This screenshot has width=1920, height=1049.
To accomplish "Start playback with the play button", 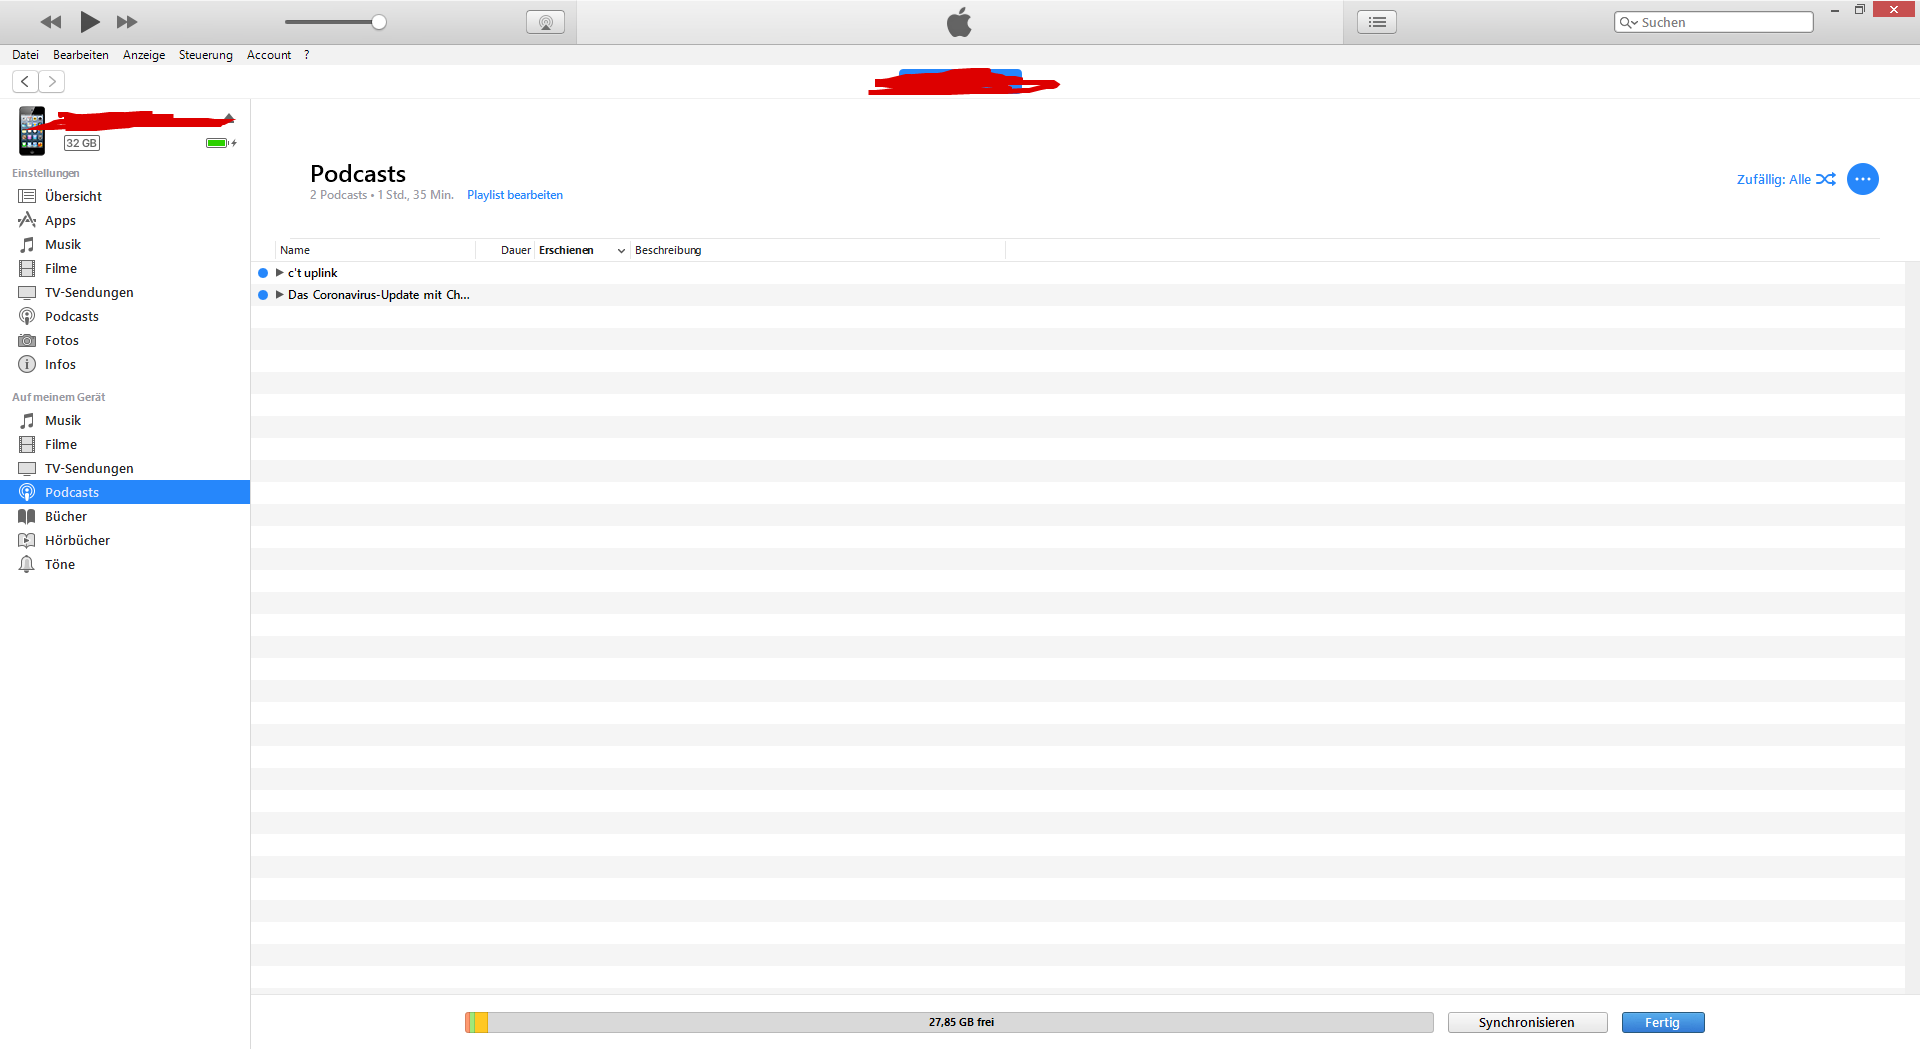I will [90, 21].
